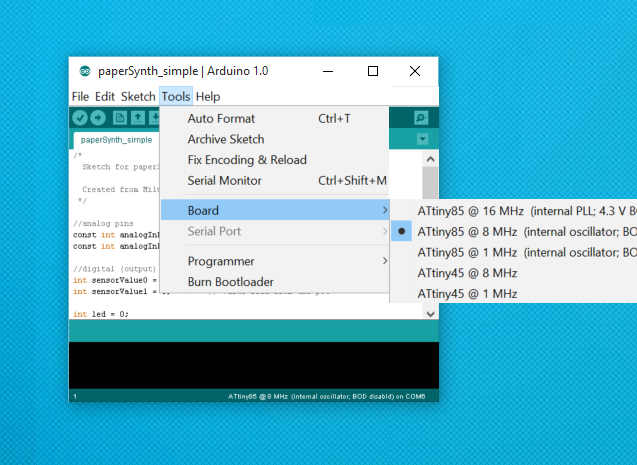This screenshot has height=465, width=637.
Task: Open Serial Monitor from Tools menu
Action: pyautogui.click(x=275, y=180)
